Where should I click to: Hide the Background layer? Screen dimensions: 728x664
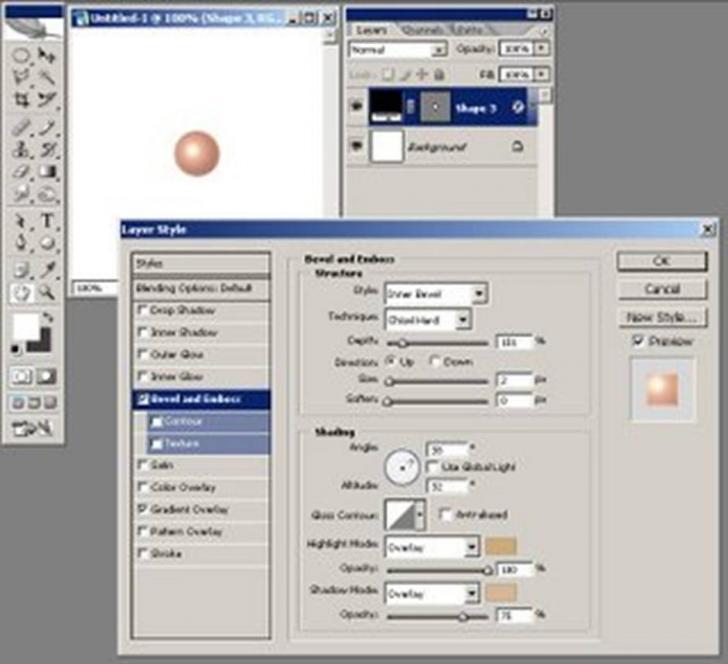pos(357,146)
